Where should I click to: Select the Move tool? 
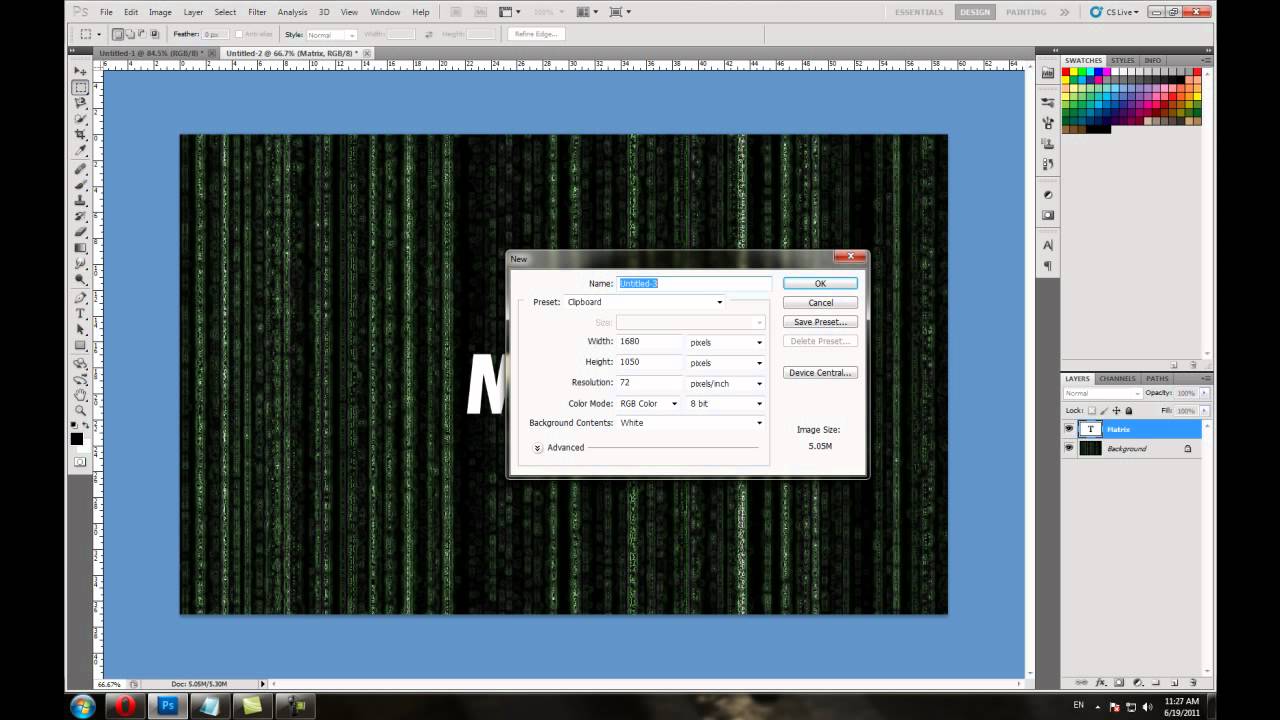coord(80,72)
